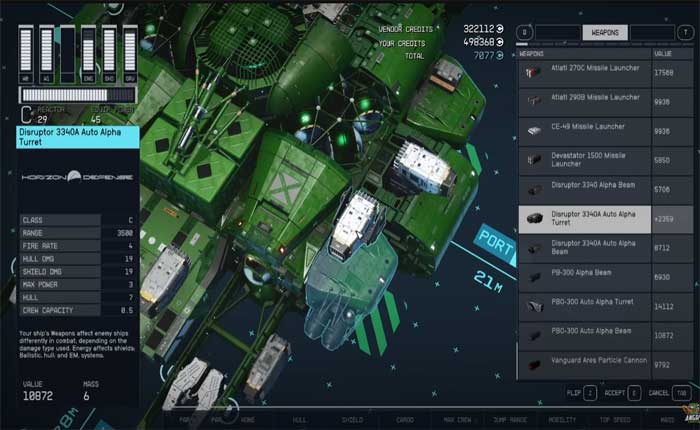
Task: Click the CE-49 Missile Launcher thumbnail icon
Action: tap(532, 130)
